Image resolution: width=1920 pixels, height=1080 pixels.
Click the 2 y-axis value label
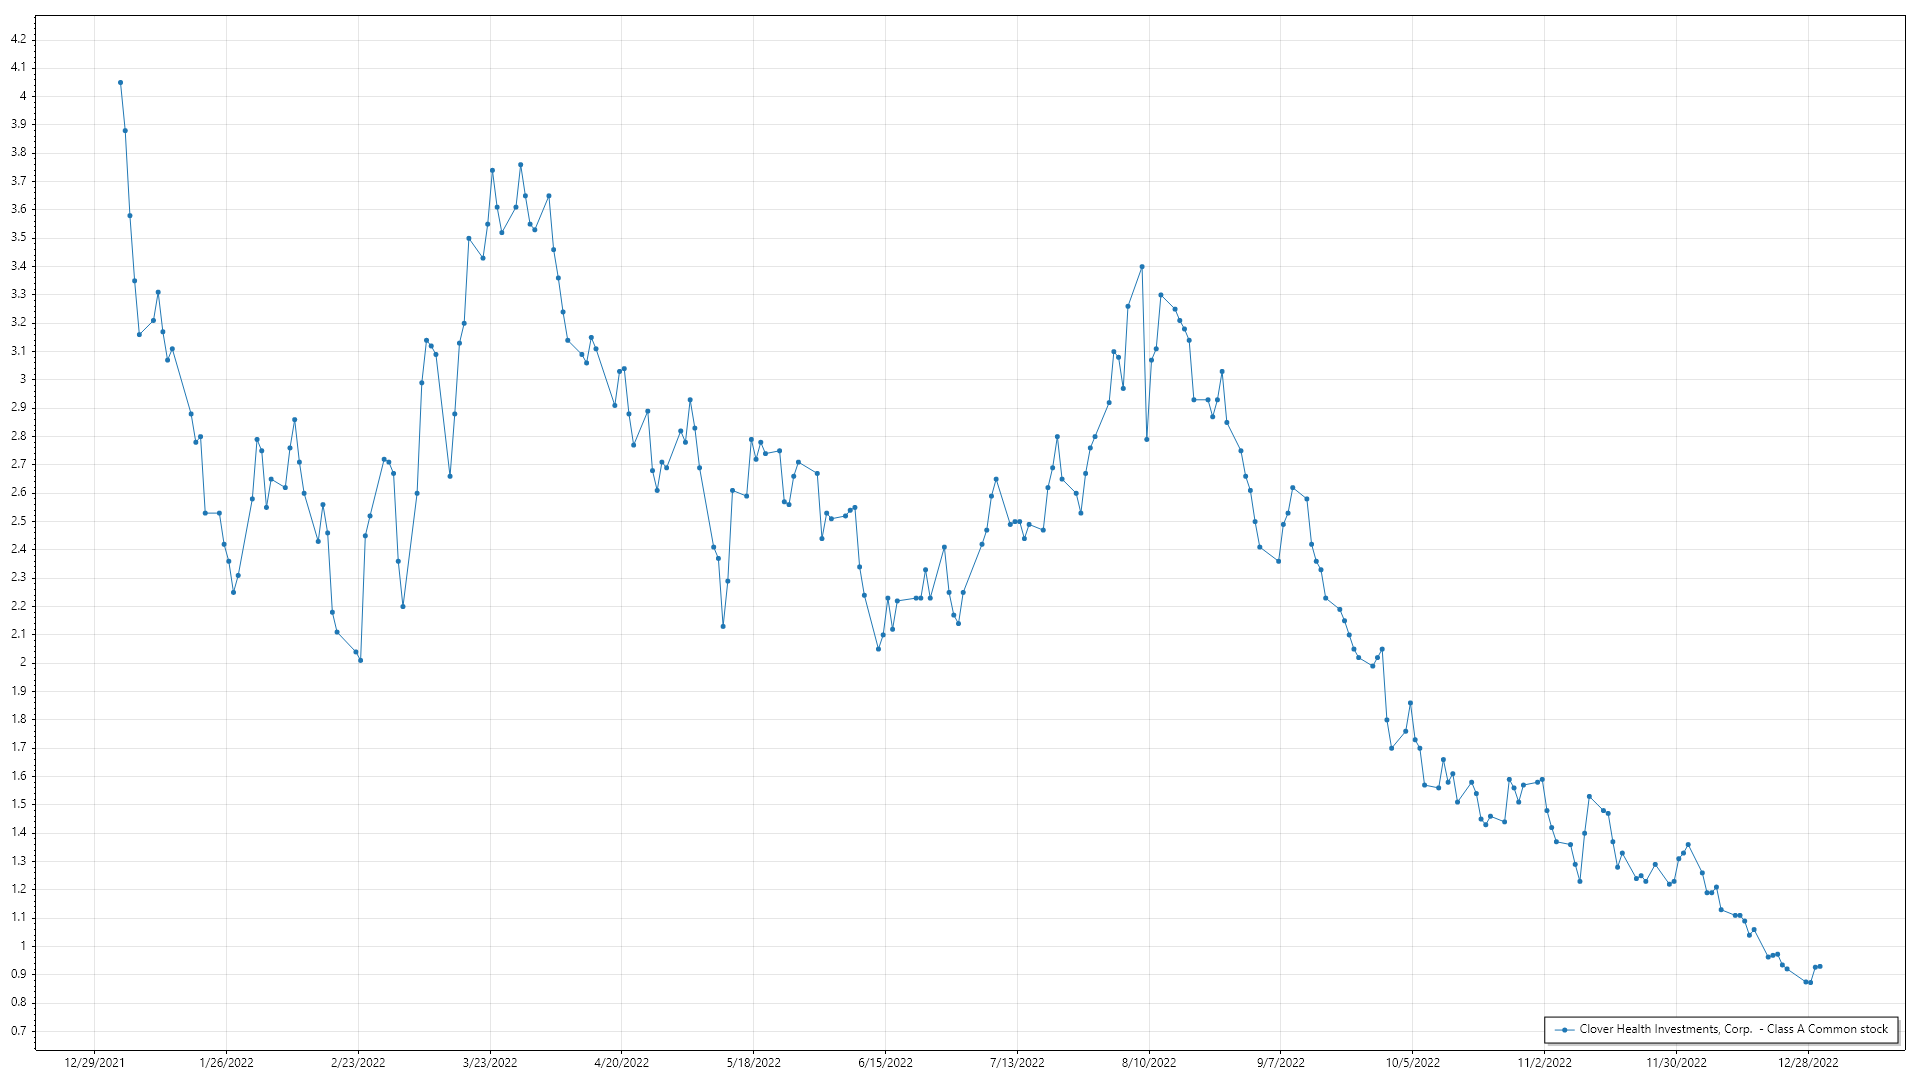23,662
